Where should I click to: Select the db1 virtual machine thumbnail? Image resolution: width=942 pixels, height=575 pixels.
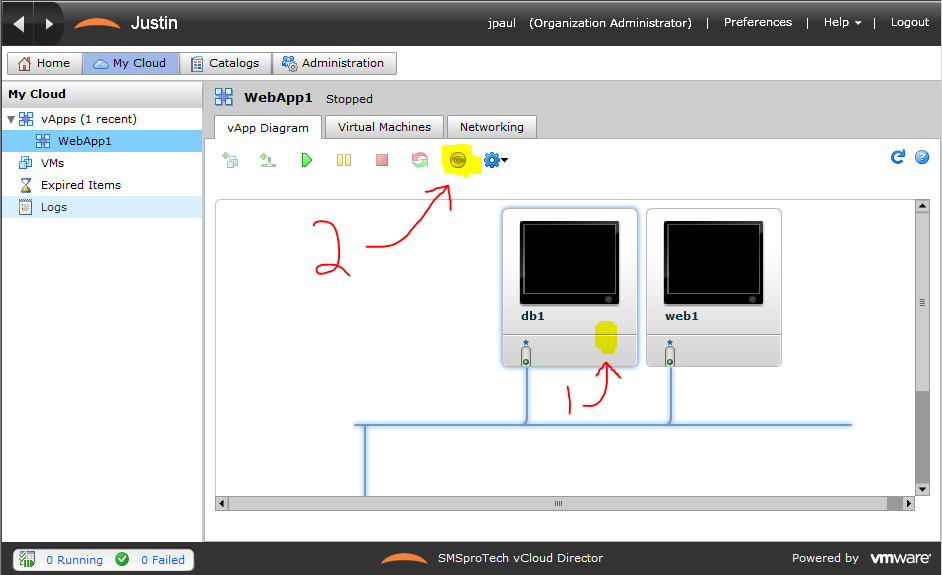click(569, 263)
